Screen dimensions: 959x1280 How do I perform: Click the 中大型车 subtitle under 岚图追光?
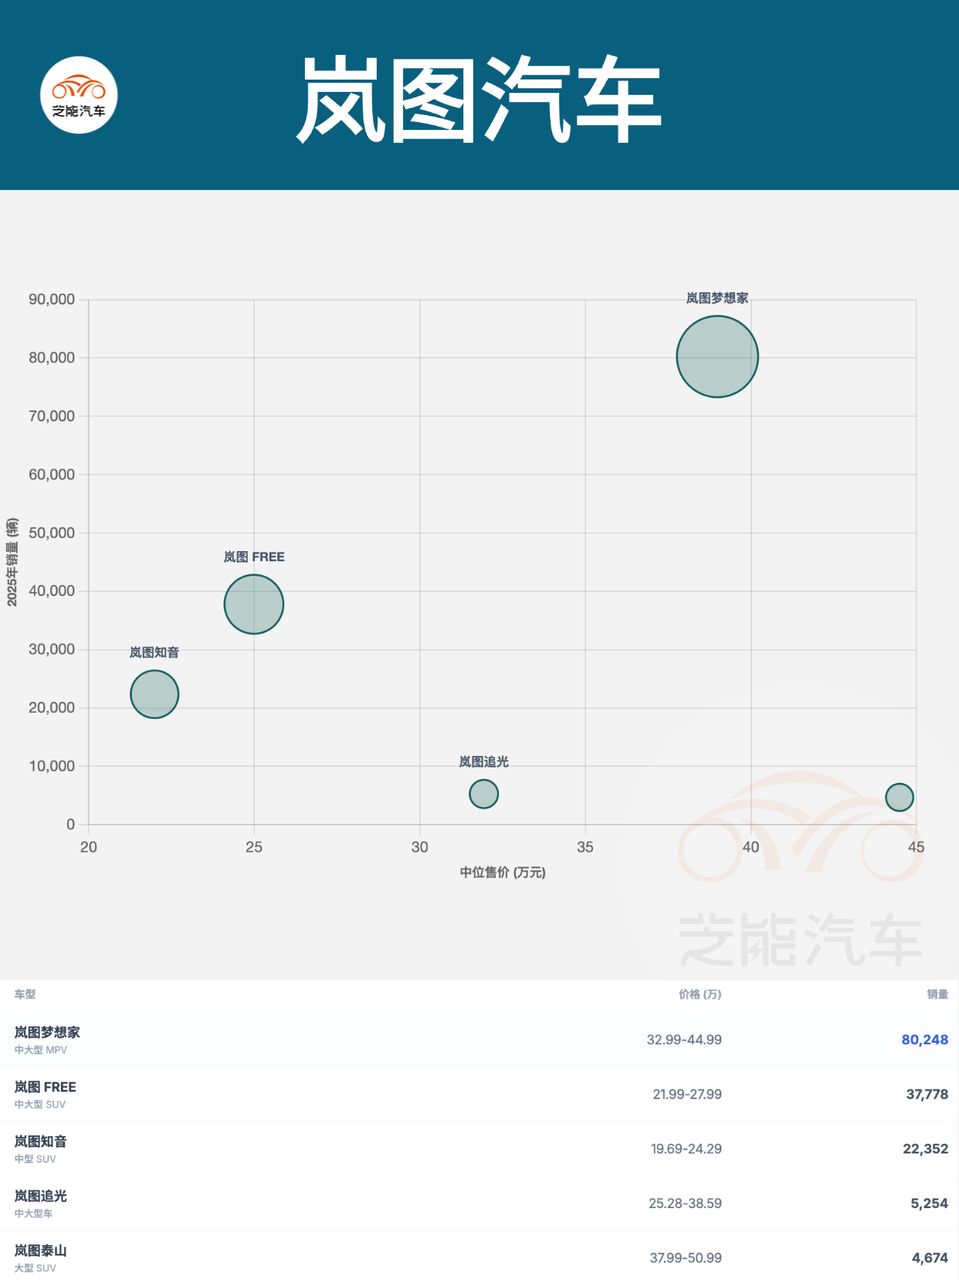click(x=33, y=1213)
